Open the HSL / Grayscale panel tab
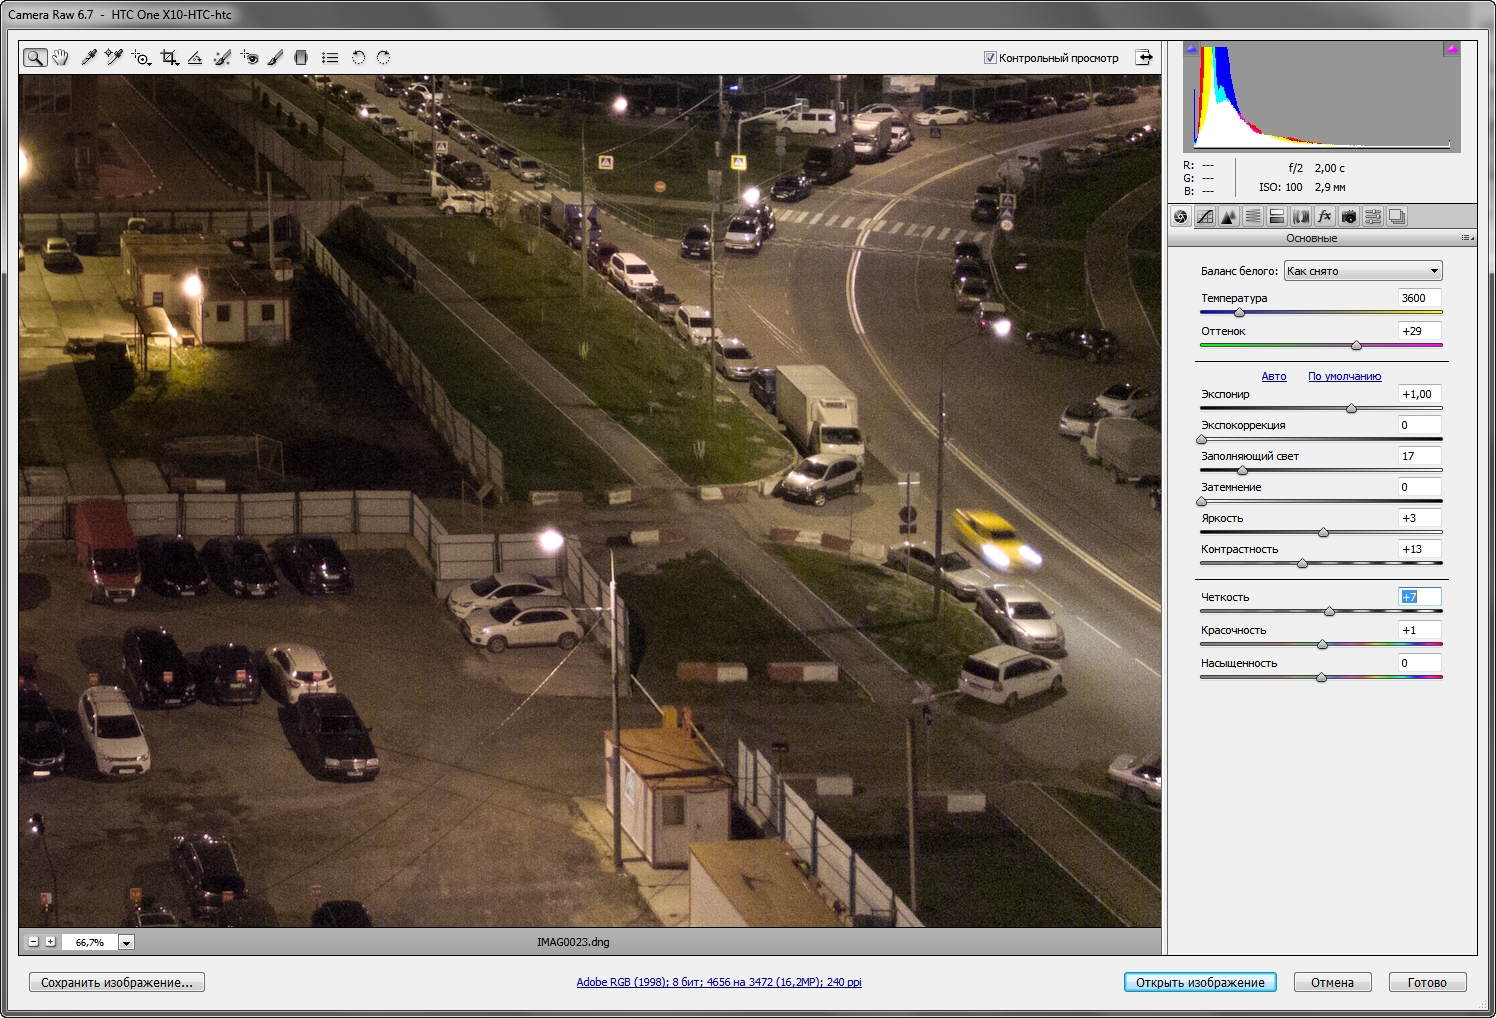Image resolution: width=1496 pixels, height=1018 pixels. 1253,216
